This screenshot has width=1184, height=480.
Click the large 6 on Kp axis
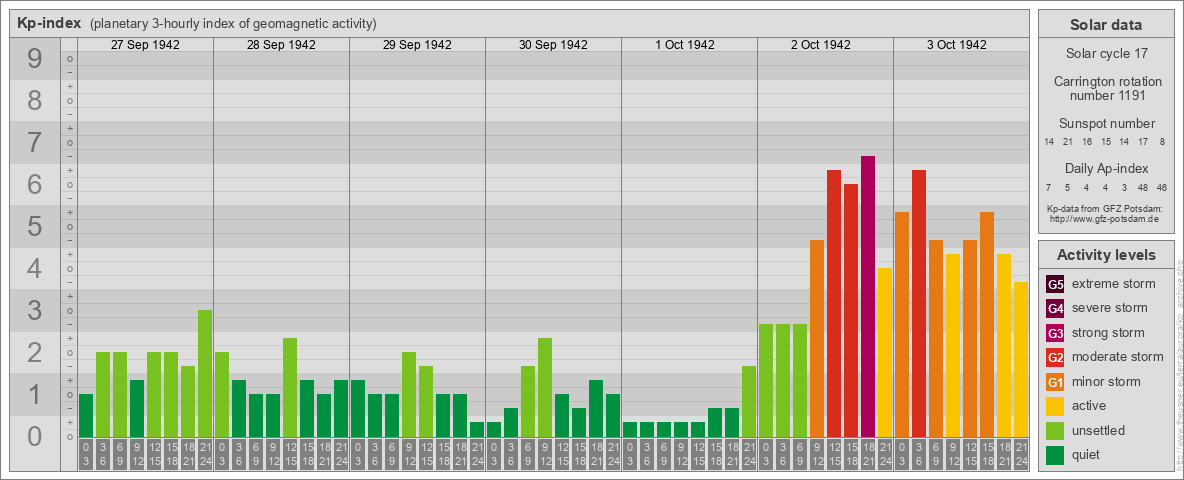pos(35,185)
